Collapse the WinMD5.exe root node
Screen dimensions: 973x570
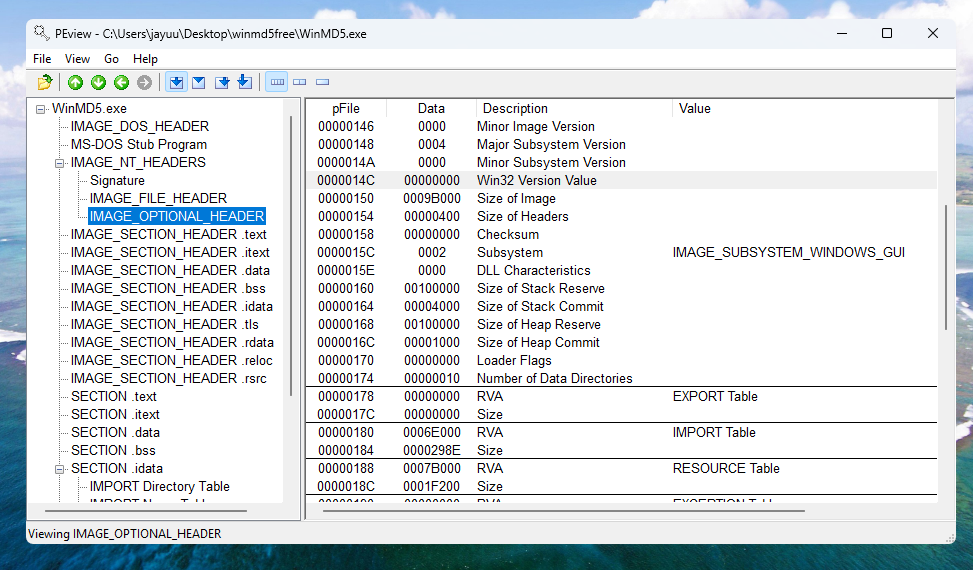click(40, 109)
